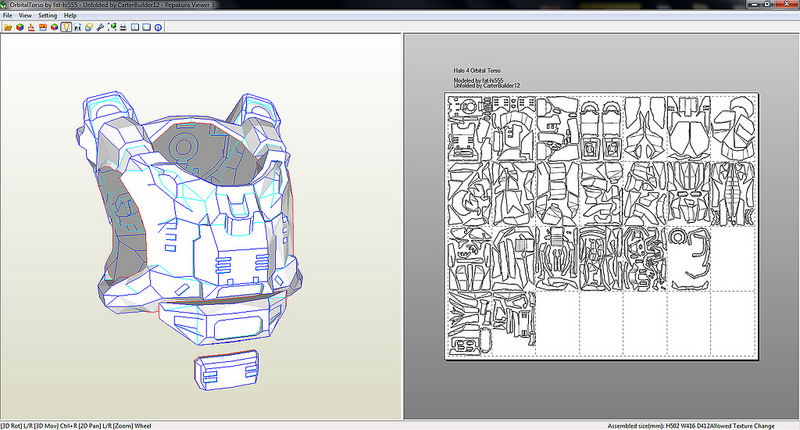Viewport: 800px width, 430px height.
Task: Click the unfolded pattern sheet in 2D view
Action: point(601,226)
